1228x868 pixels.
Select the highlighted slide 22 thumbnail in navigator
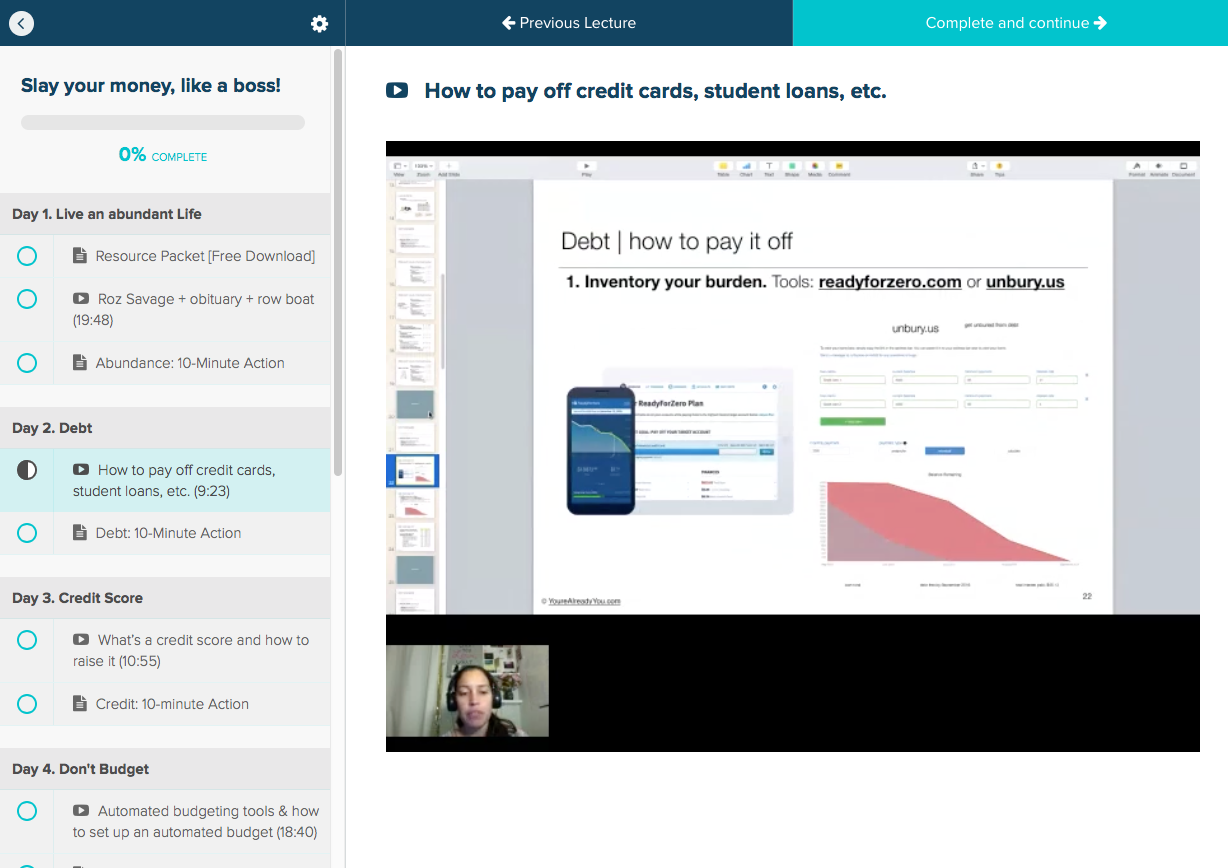click(413, 471)
